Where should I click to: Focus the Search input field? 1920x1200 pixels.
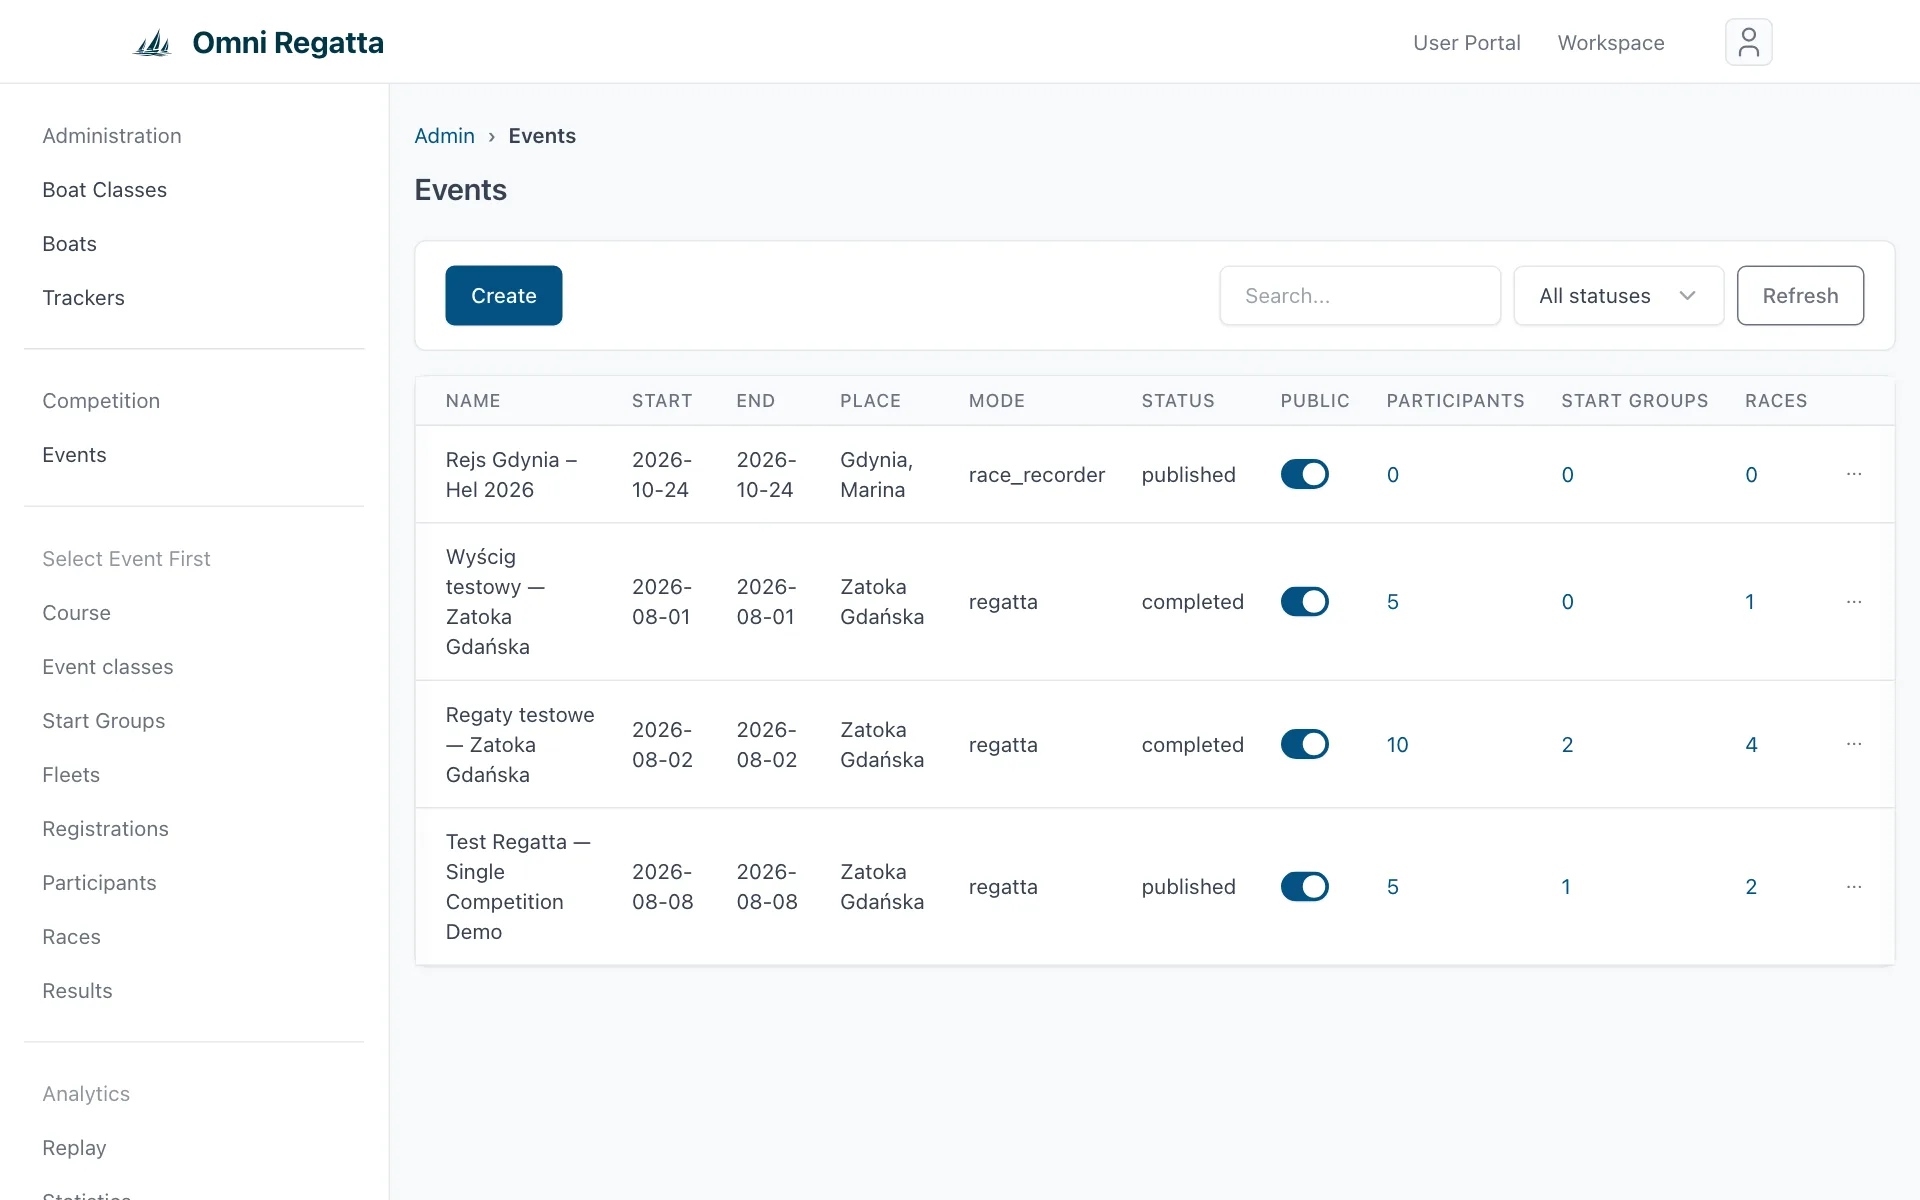click(x=1360, y=296)
